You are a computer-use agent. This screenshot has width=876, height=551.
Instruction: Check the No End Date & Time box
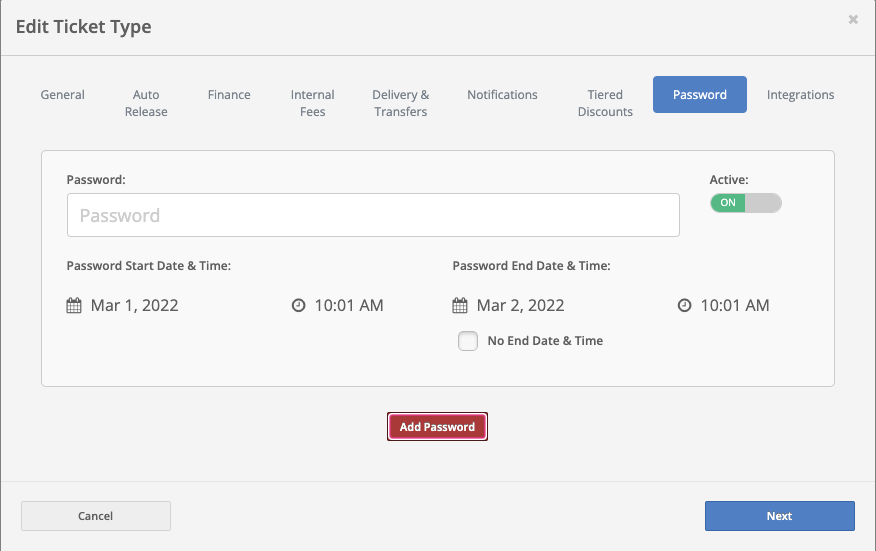(x=468, y=341)
